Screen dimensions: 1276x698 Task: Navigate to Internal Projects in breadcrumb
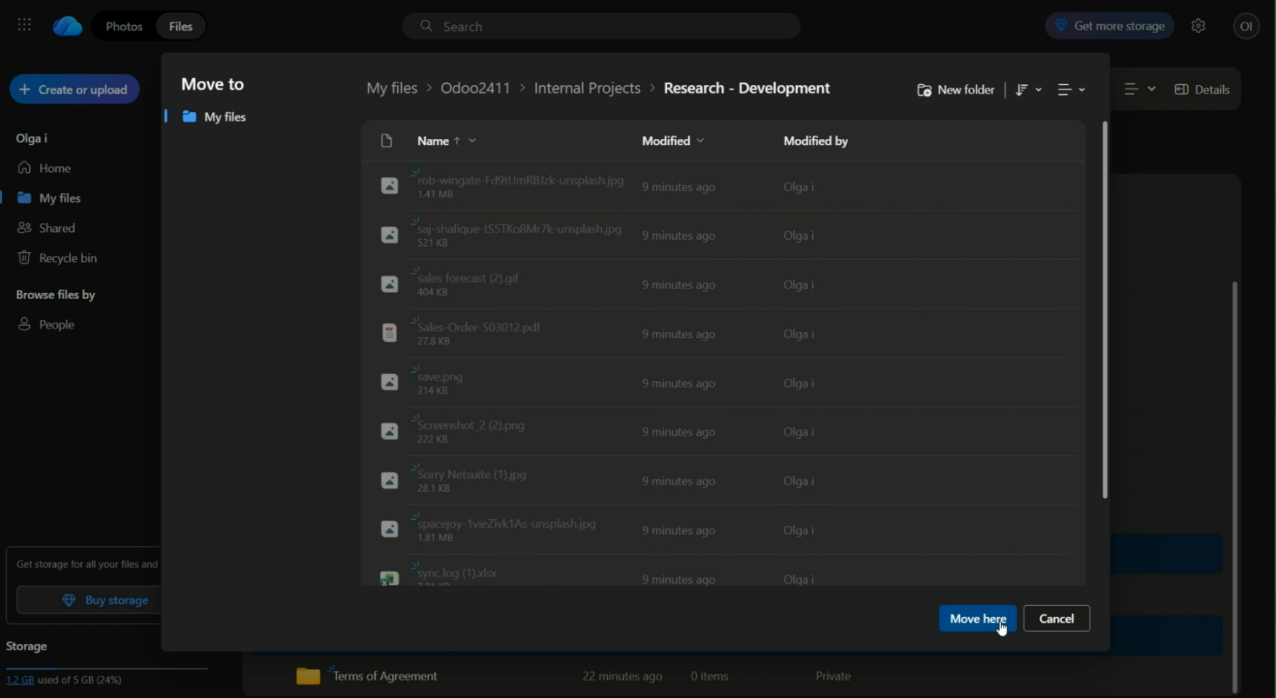pos(587,88)
